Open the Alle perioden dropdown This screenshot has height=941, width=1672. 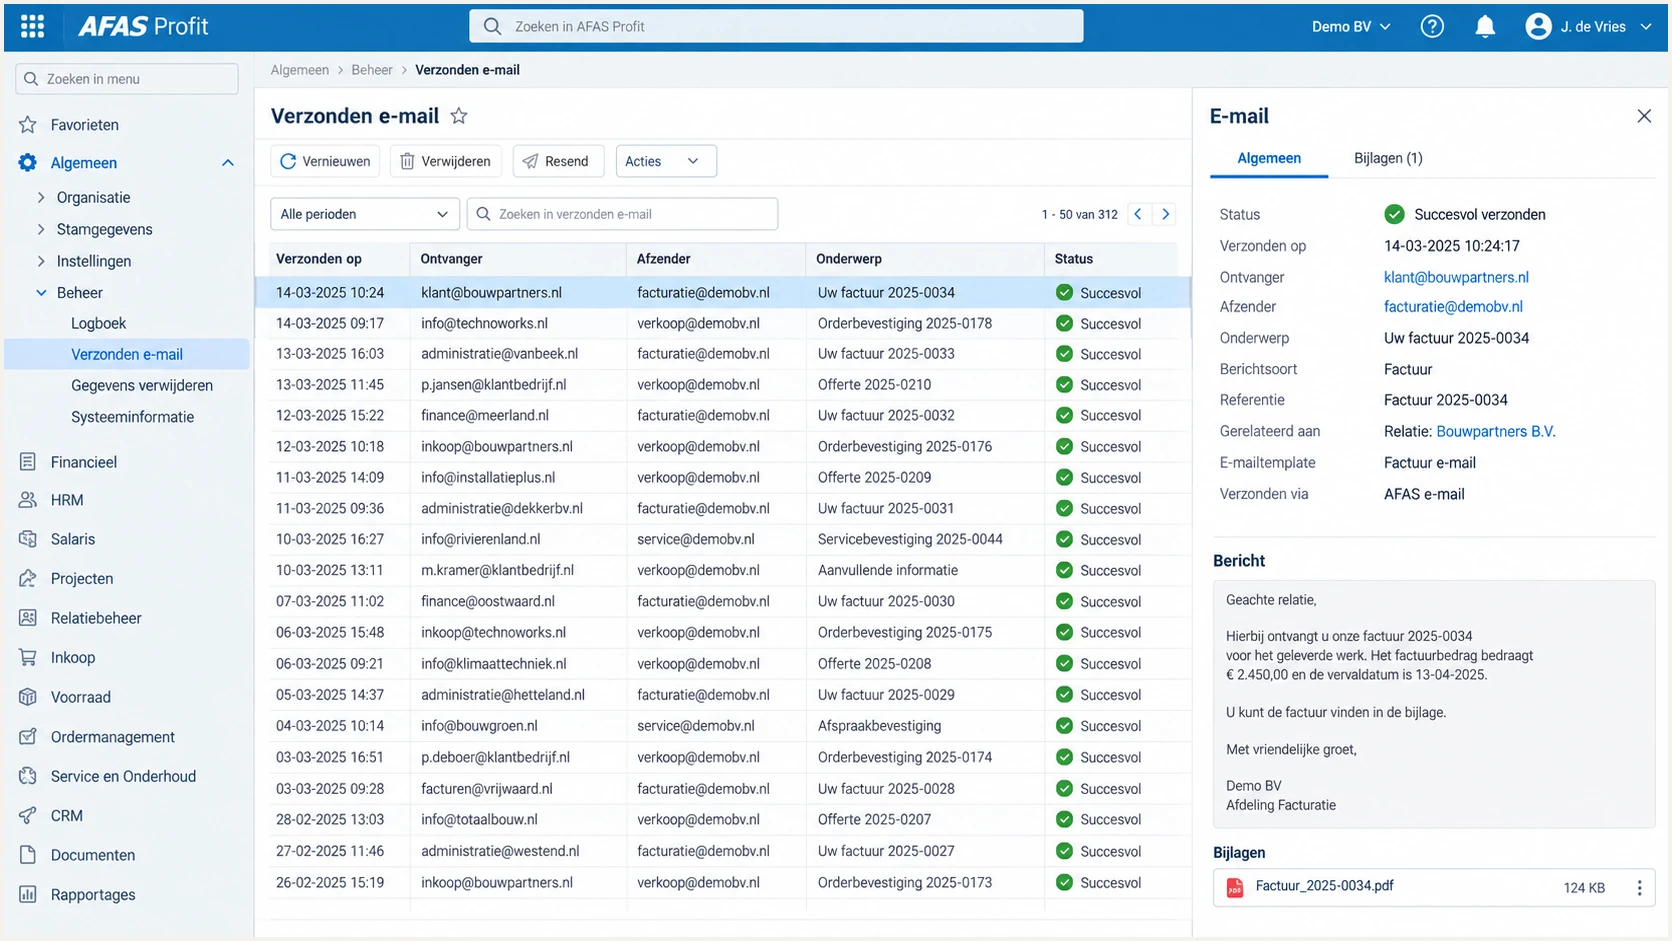(365, 214)
